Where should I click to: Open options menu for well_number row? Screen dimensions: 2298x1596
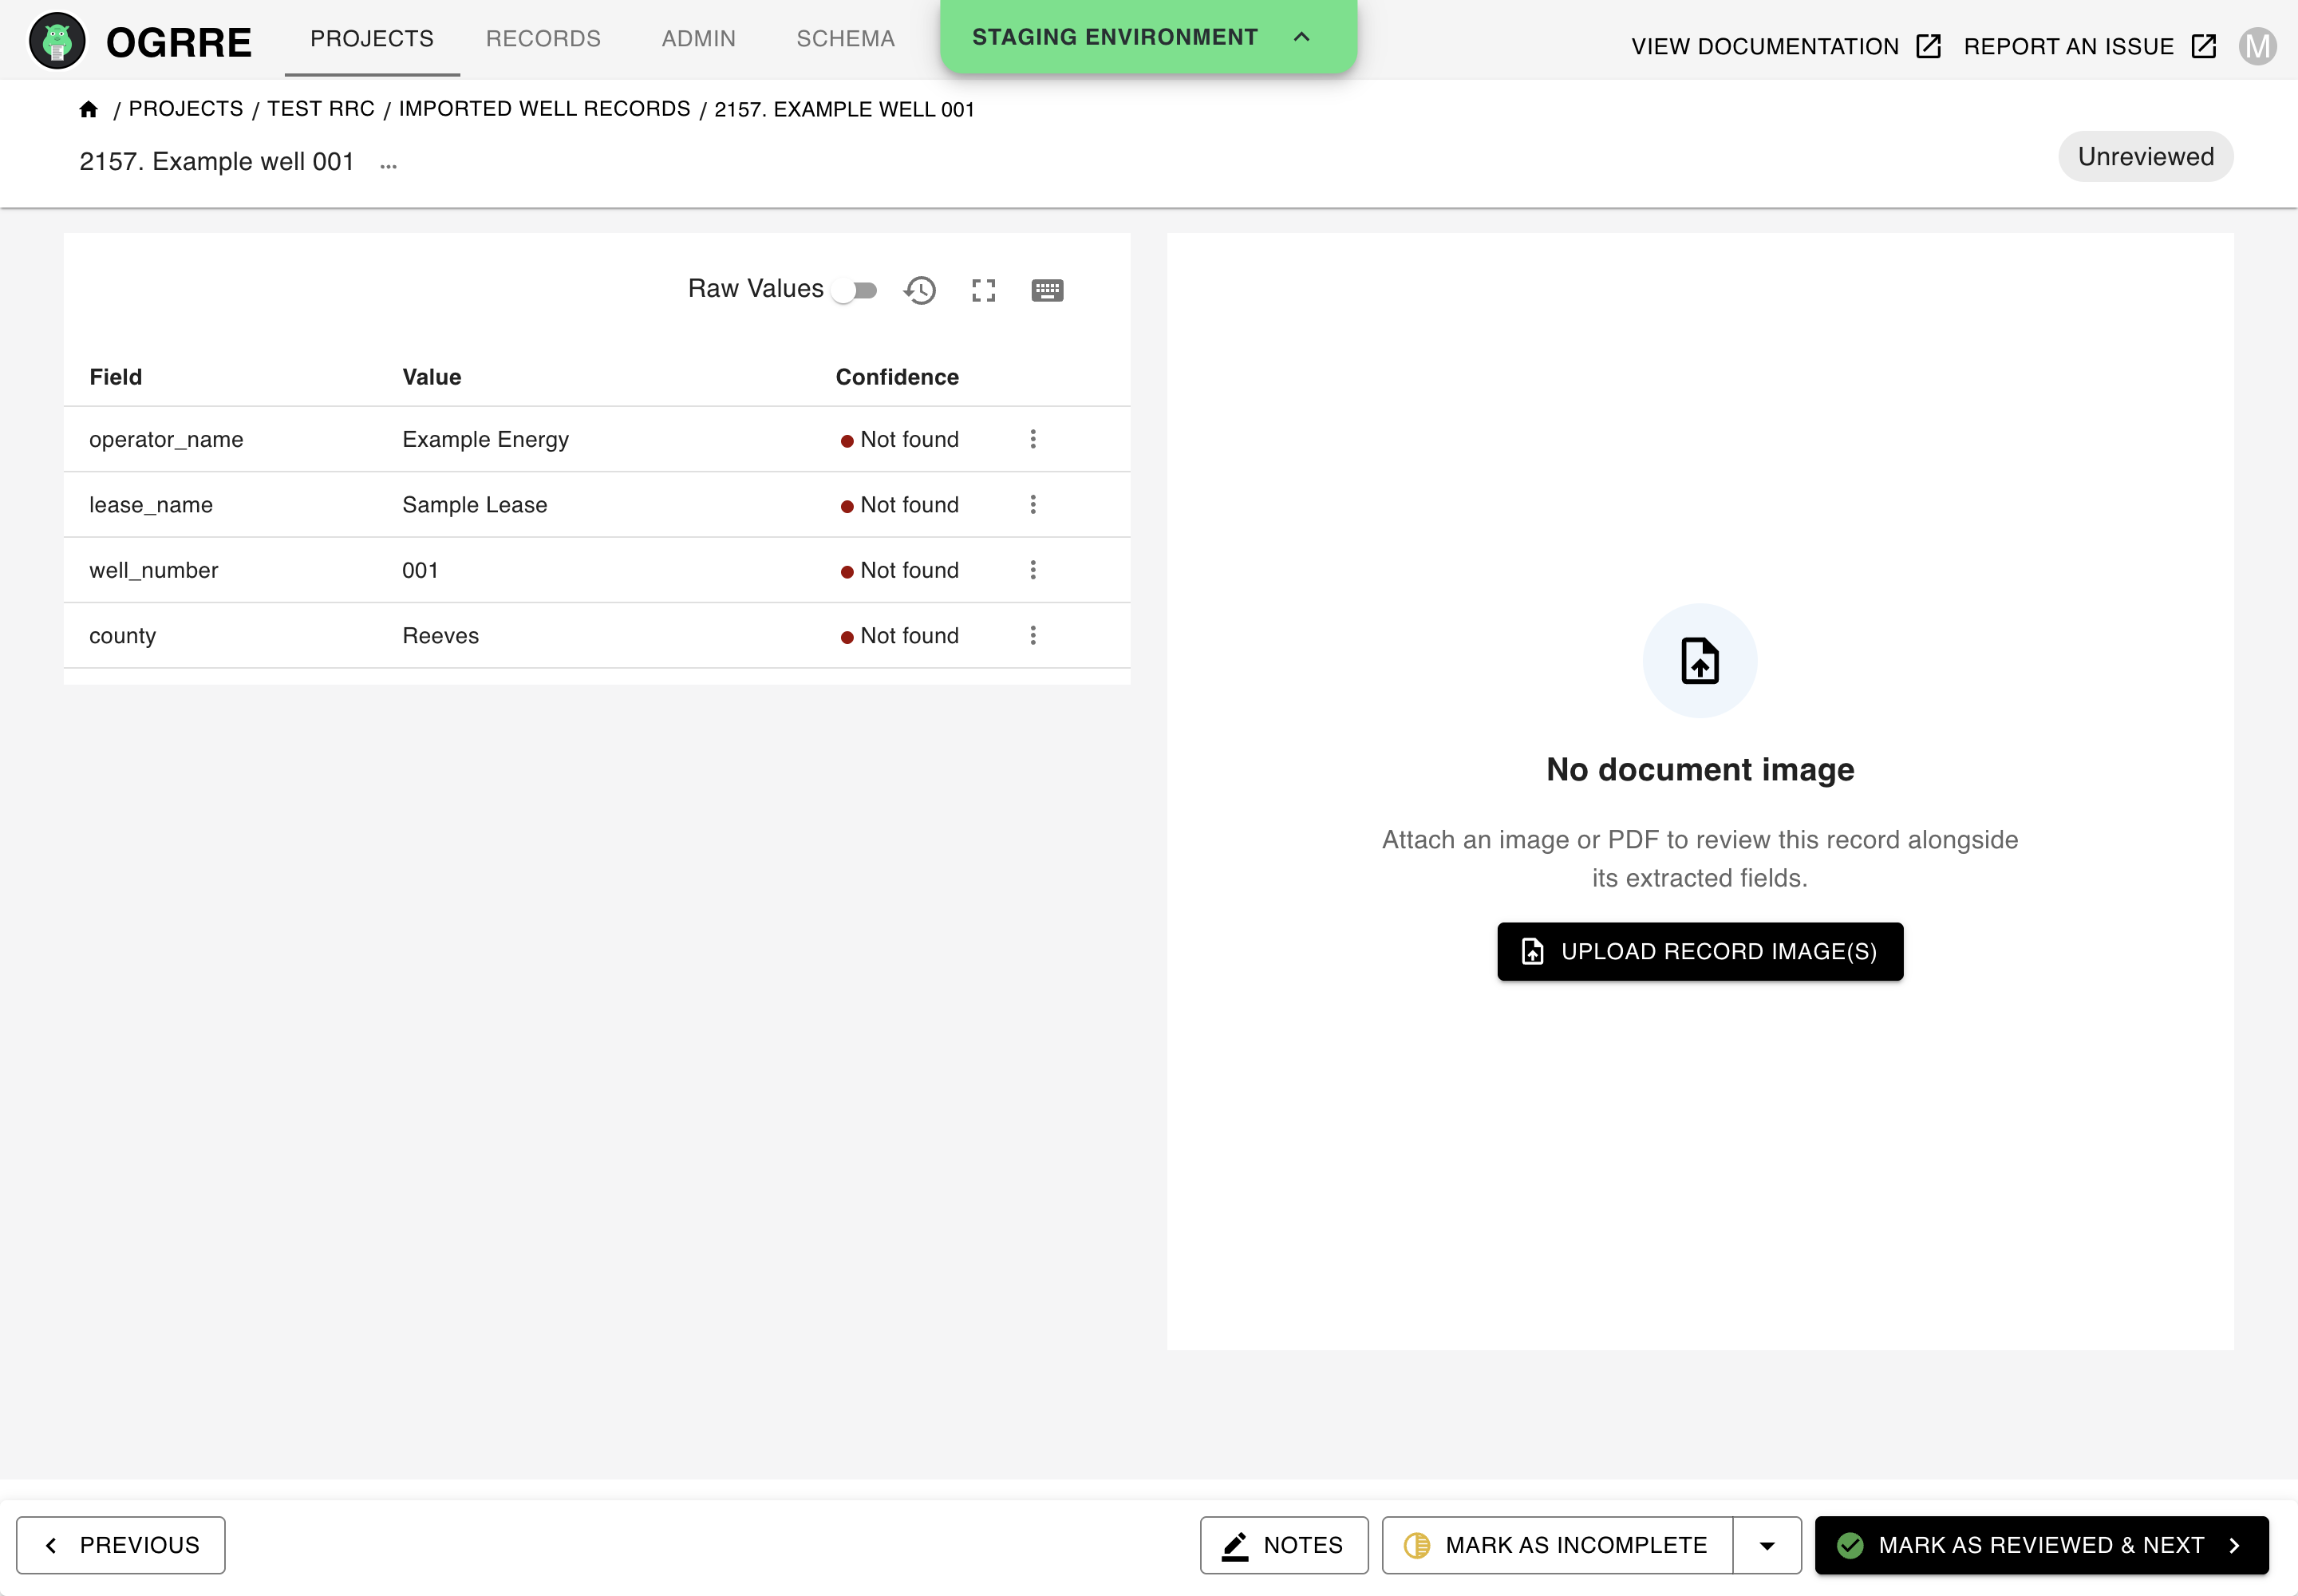(x=1033, y=570)
